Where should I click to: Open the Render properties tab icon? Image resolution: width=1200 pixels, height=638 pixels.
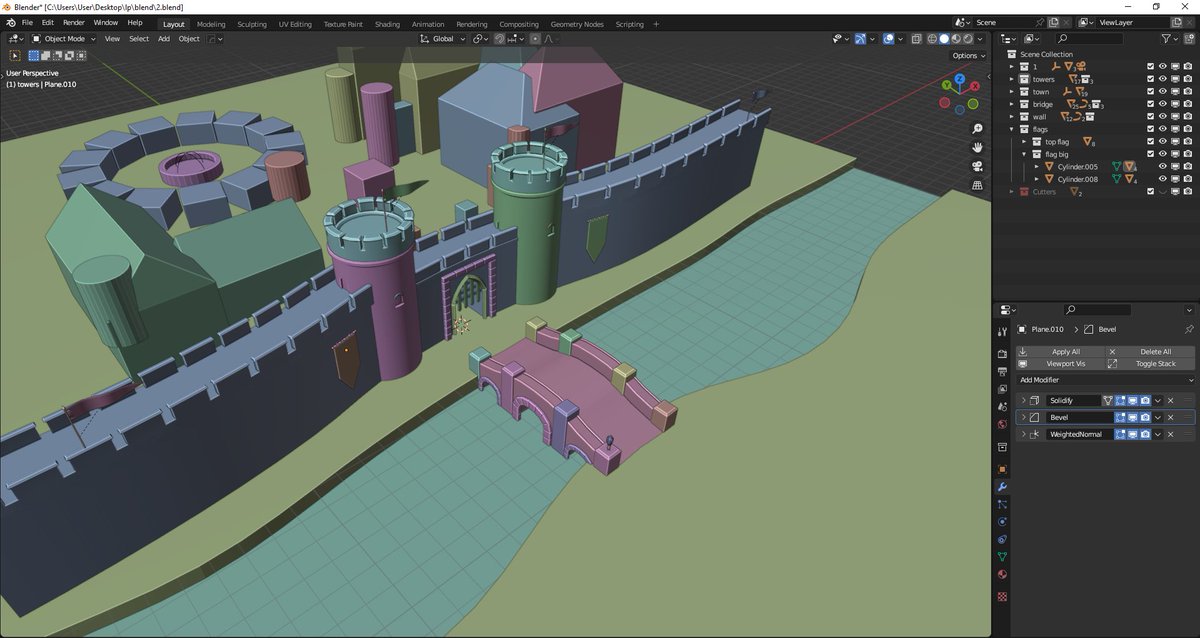(x=1002, y=354)
